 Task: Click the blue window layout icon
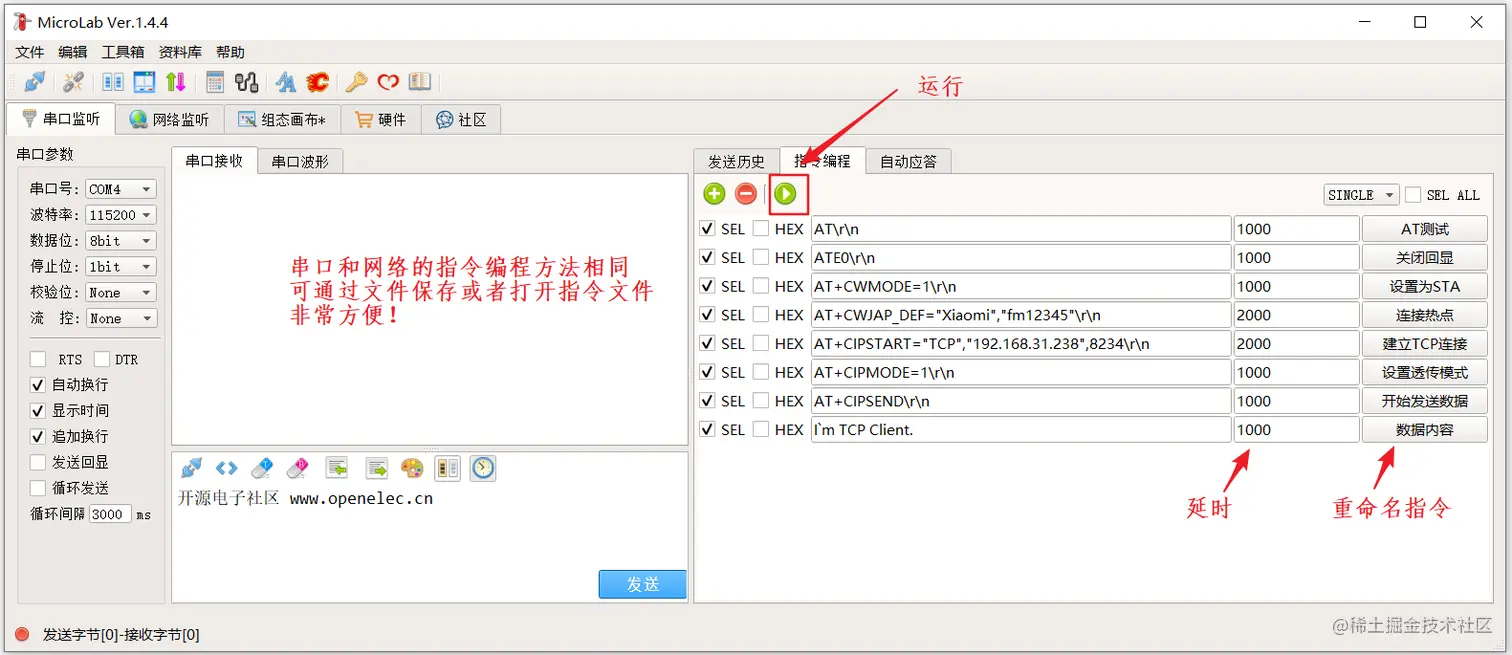click(144, 82)
